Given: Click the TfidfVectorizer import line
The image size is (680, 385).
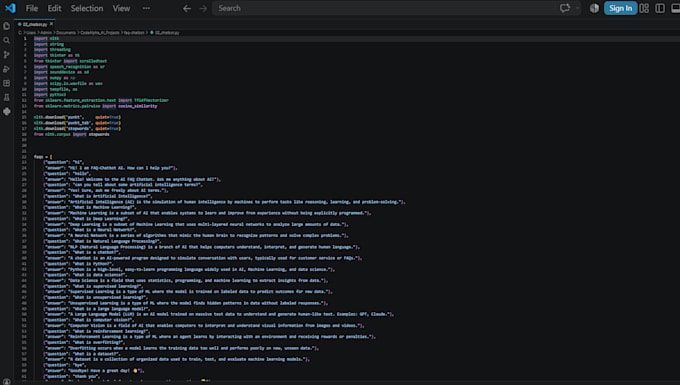Looking at the screenshot, I should click(x=101, y=101).
